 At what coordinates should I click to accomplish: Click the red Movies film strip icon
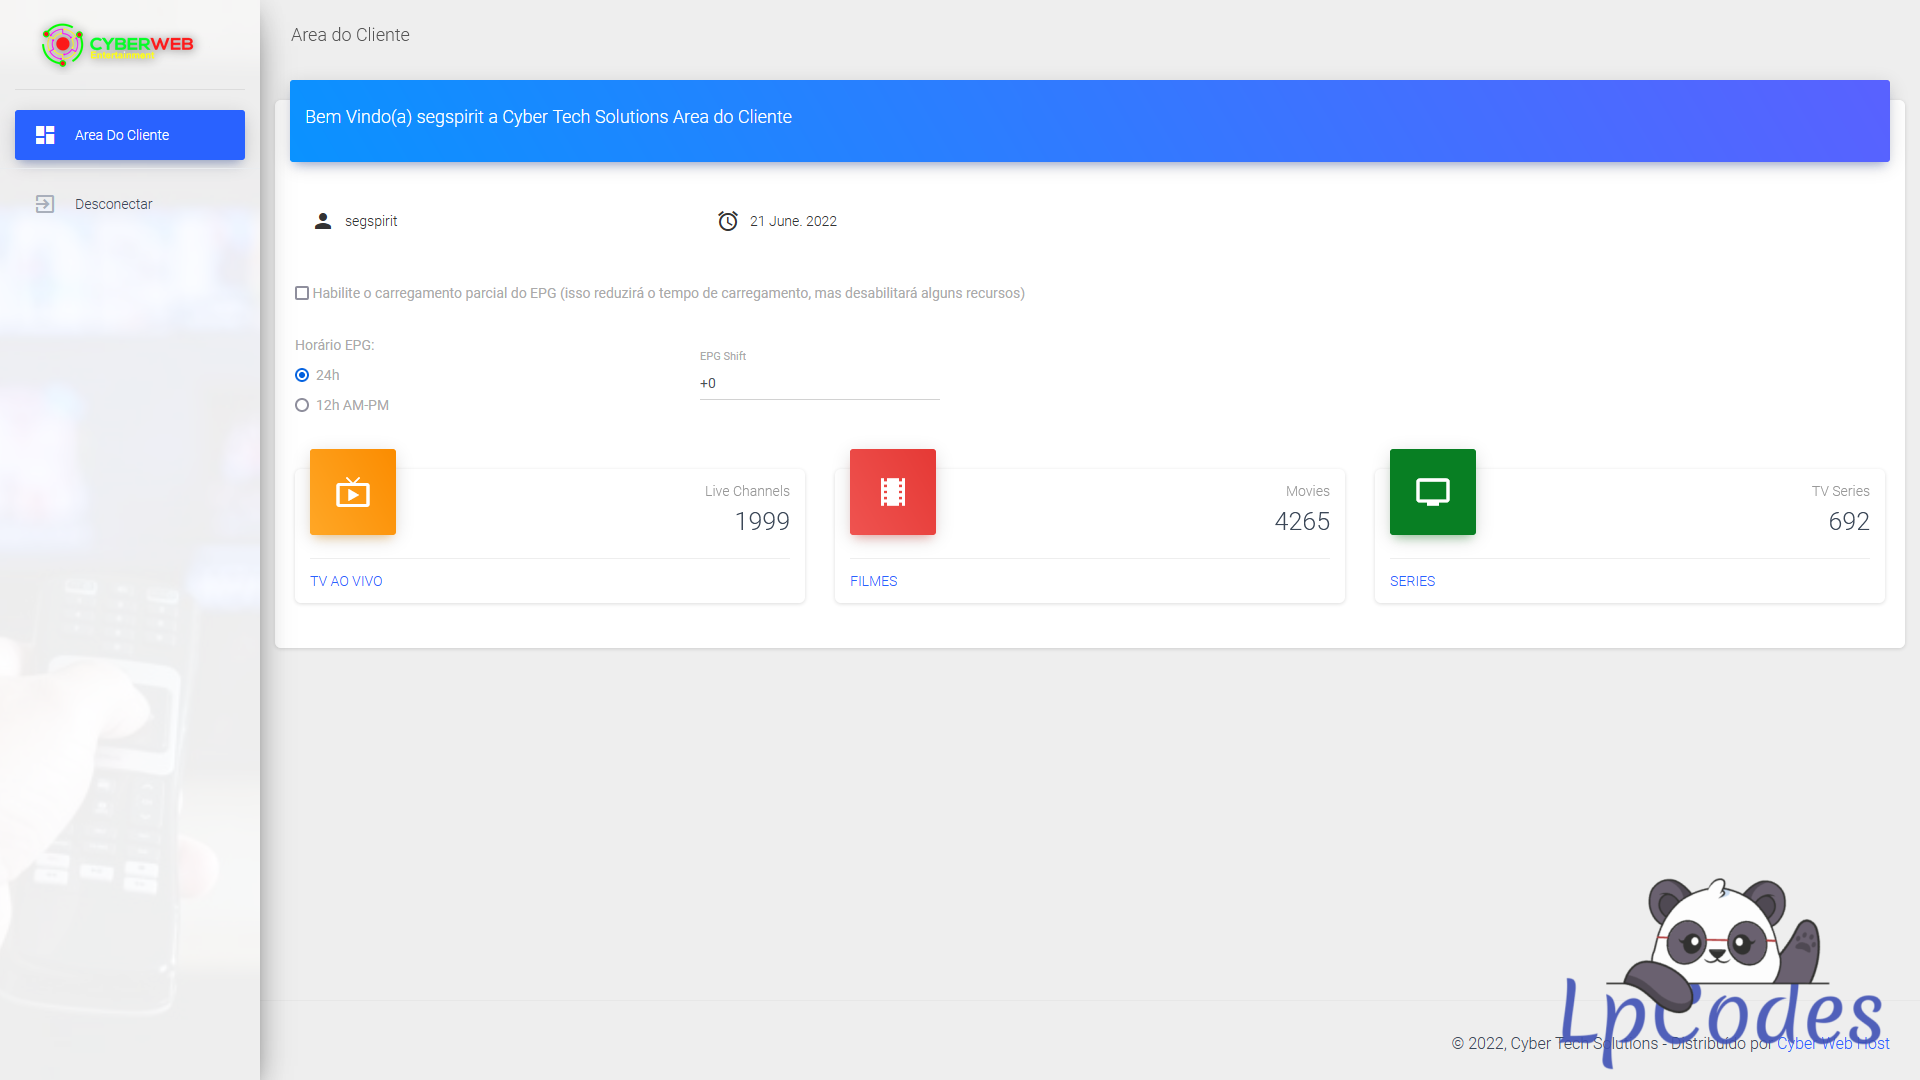893,492
